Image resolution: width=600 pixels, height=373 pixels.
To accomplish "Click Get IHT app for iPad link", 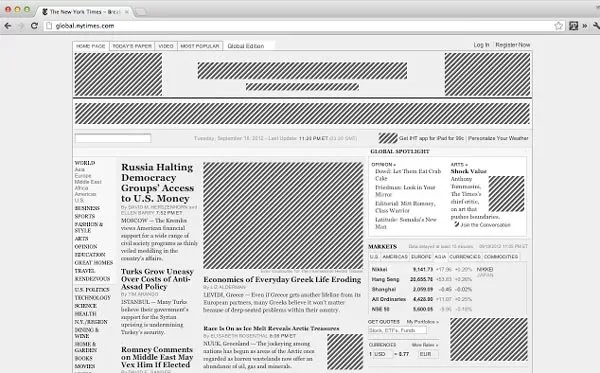I will click(431, 138).
